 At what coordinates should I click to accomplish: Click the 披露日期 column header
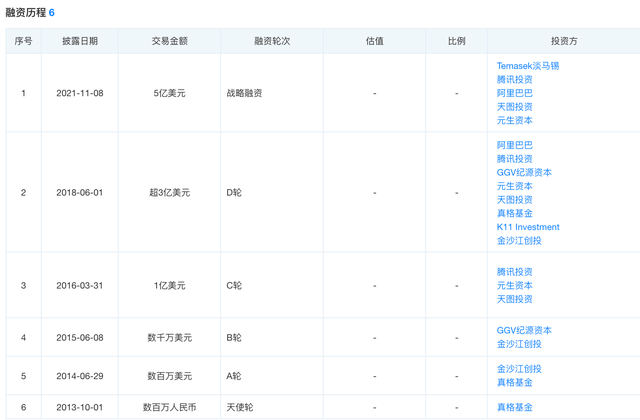[80, 41]
